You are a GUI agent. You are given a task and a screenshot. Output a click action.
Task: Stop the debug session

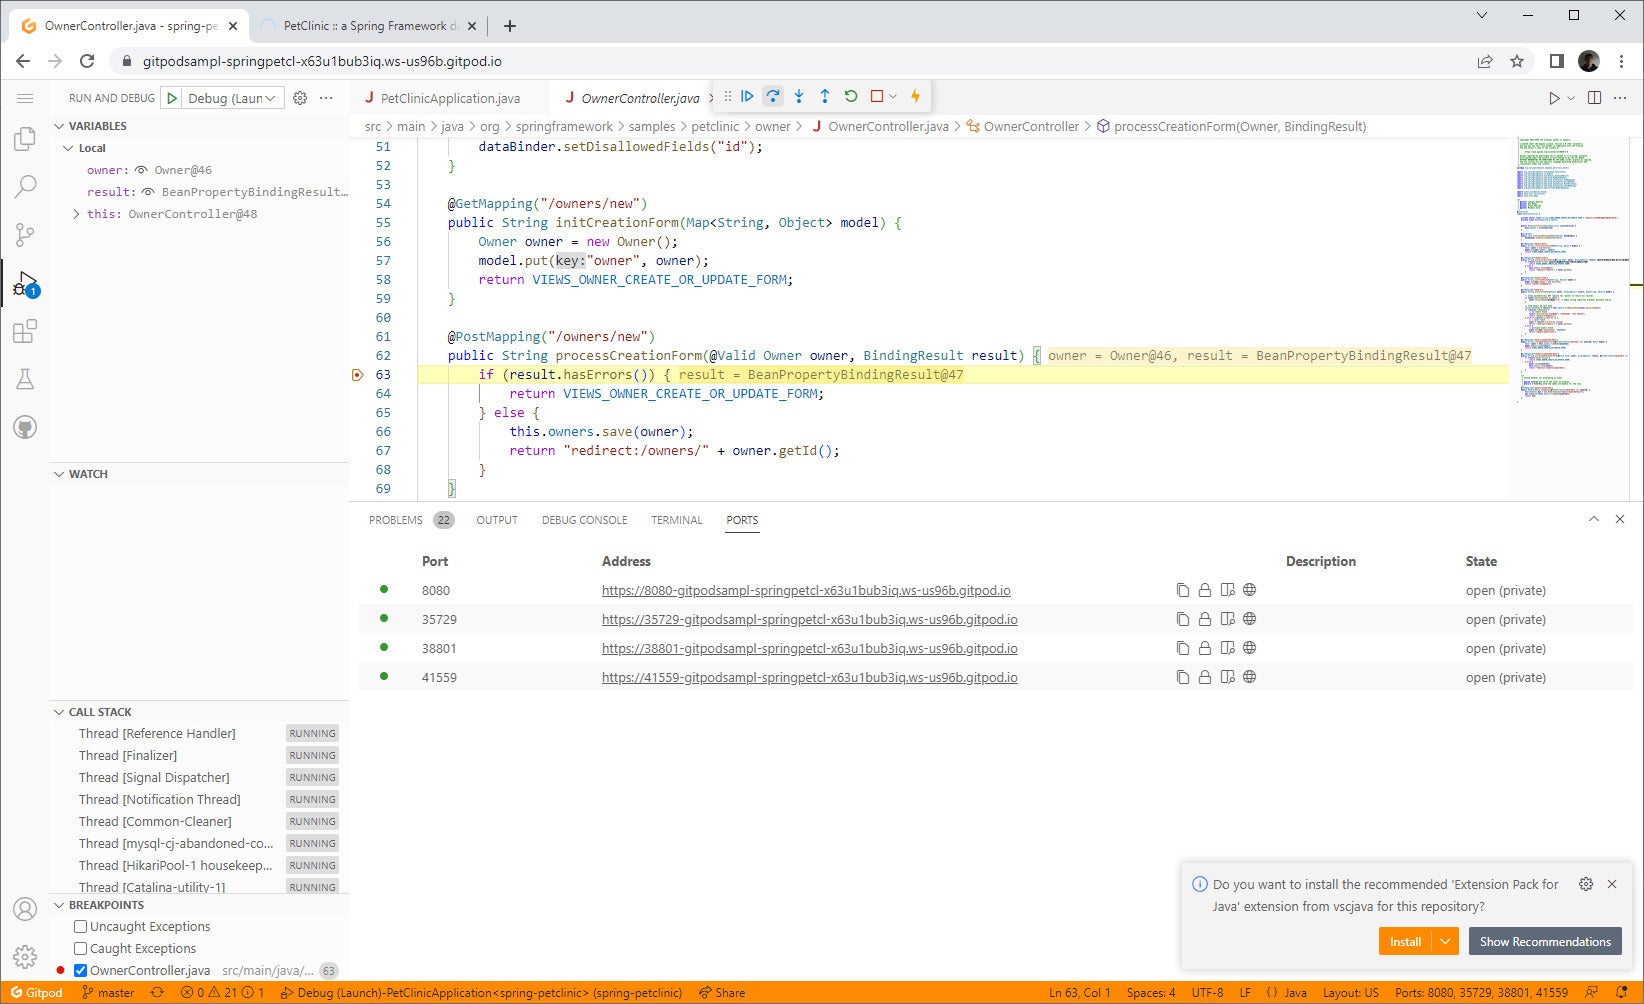[877, 96]
